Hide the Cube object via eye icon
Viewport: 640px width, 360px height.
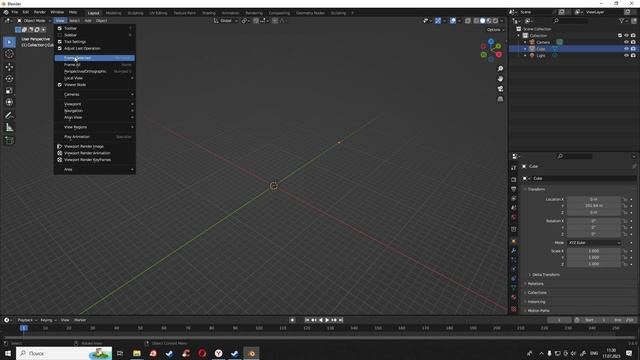coord(626,49)
